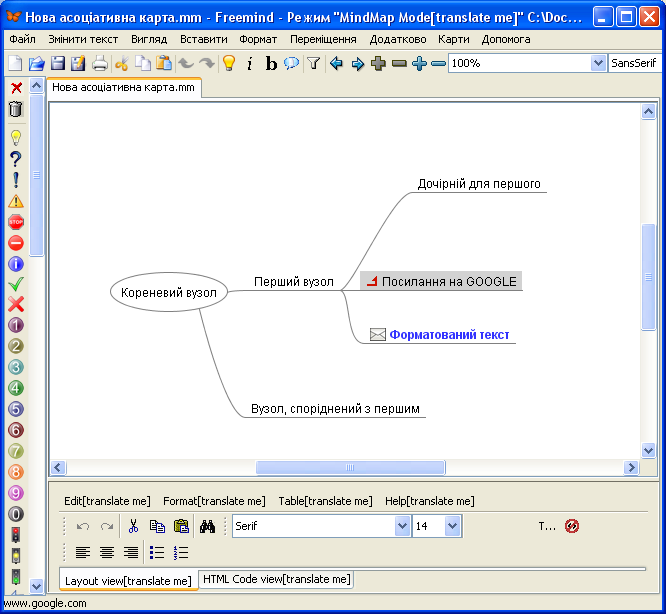Unfold all nodes with the dark plus icon
This screenshot has width=666, height=614.
[378, 63]
